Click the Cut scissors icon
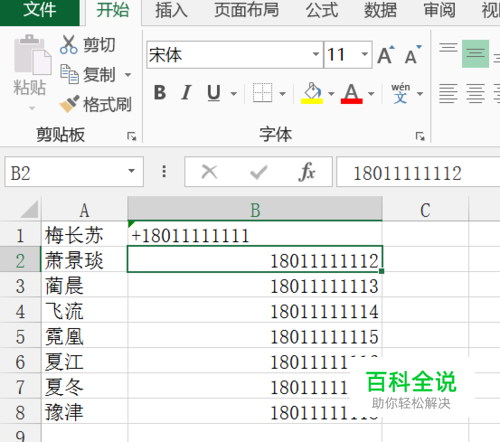The width and height of the screenshot is (500, 442). click(x=69, y=45)
